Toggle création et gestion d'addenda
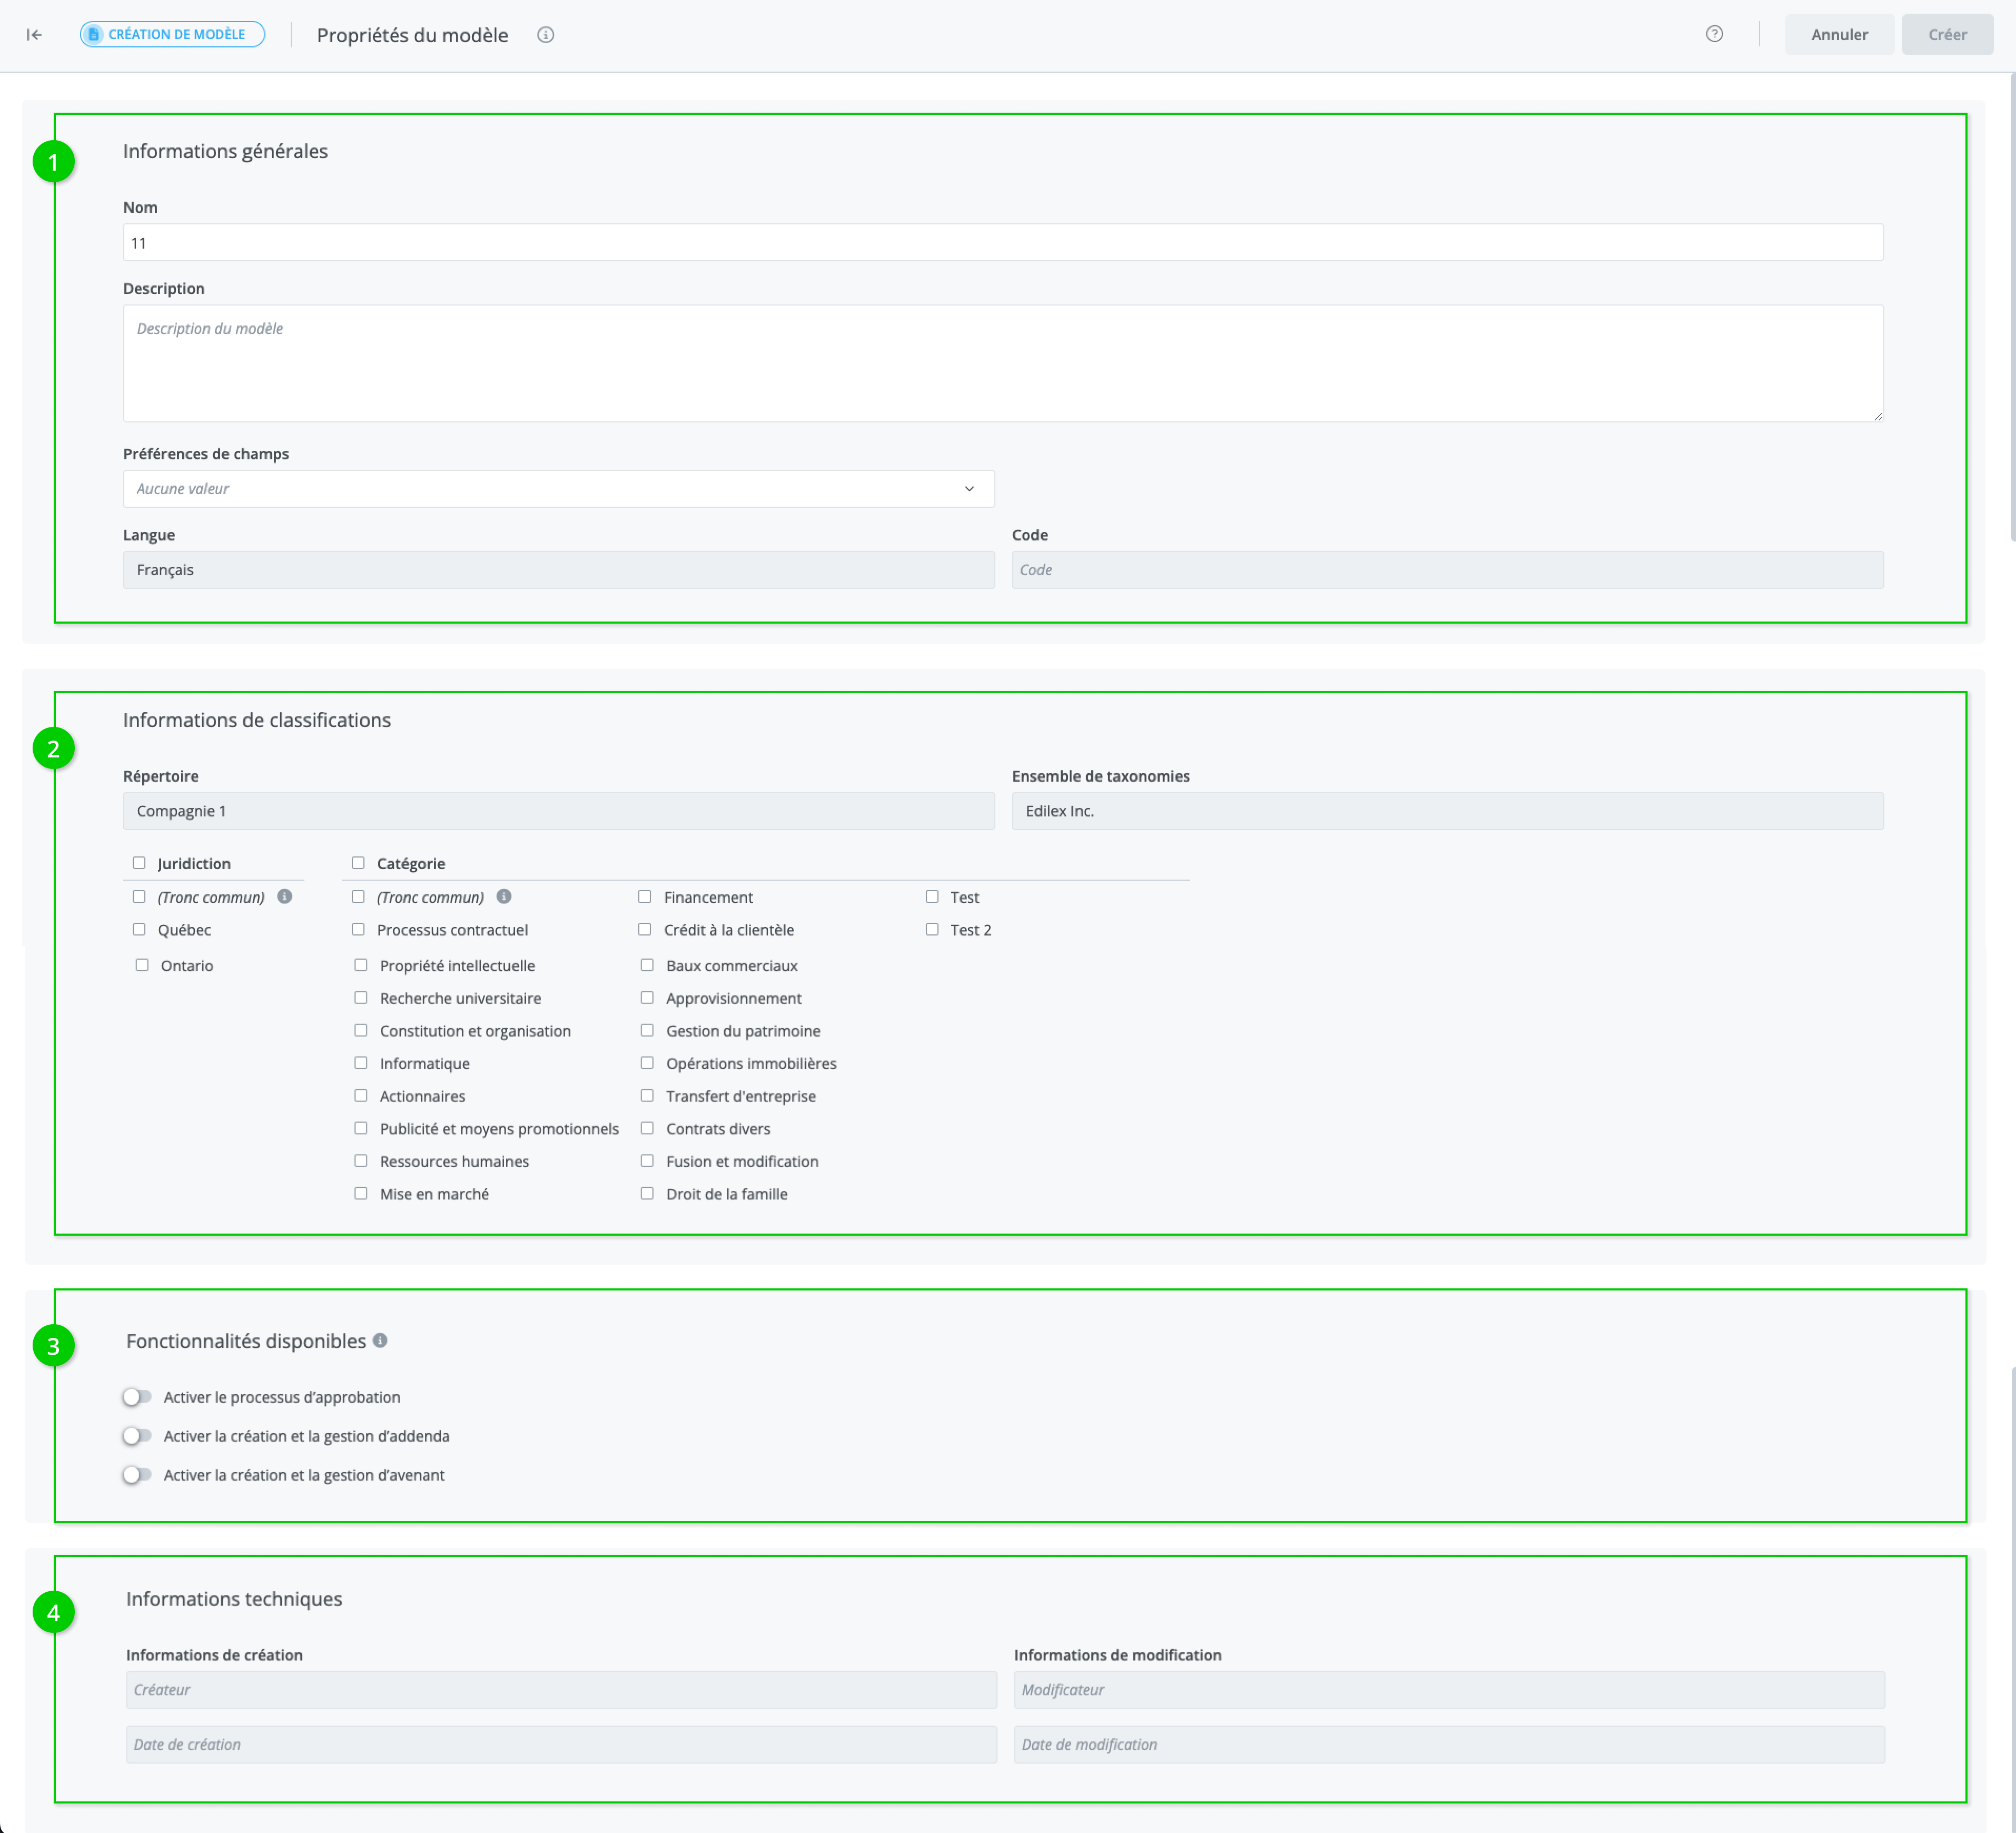Image resolution: width=2016 pixels, height=1833 pixels. [137, 1436]
